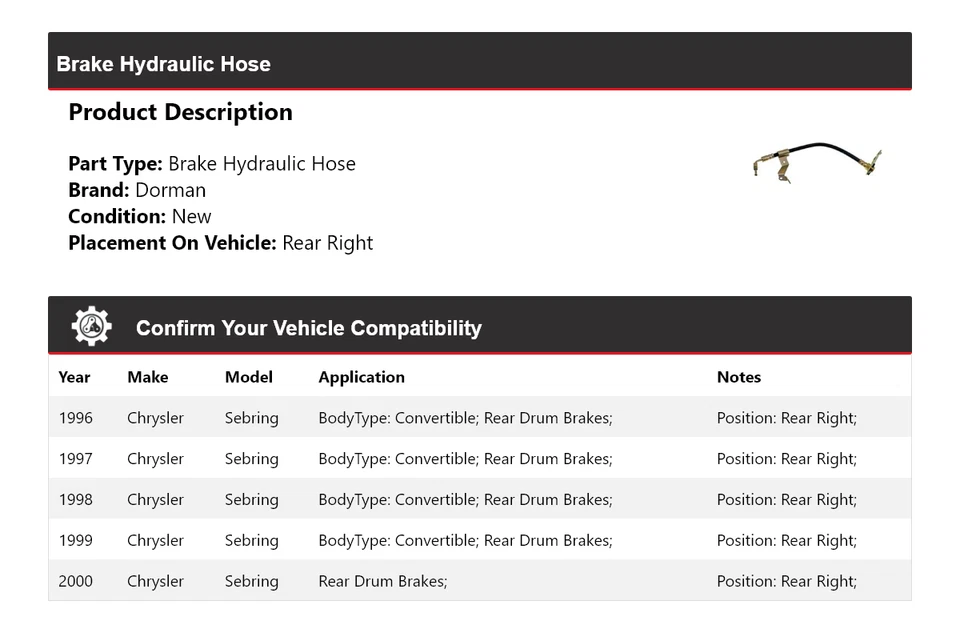Screen dimensions: 960x633
Task: Click the 1997 year cell
Action: tap(75, 459)
